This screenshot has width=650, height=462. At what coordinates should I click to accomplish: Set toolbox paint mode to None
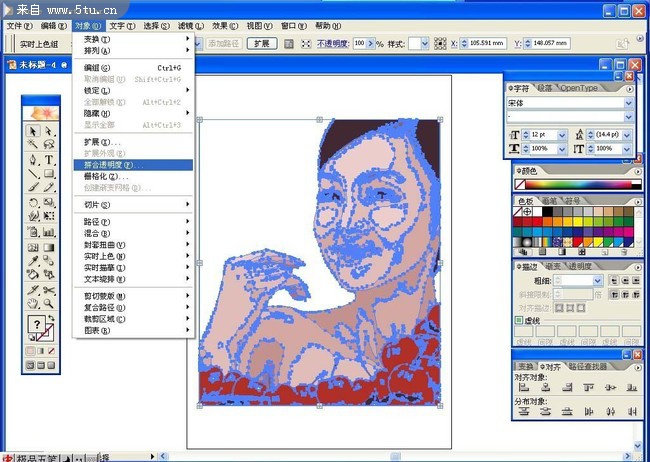51,351
